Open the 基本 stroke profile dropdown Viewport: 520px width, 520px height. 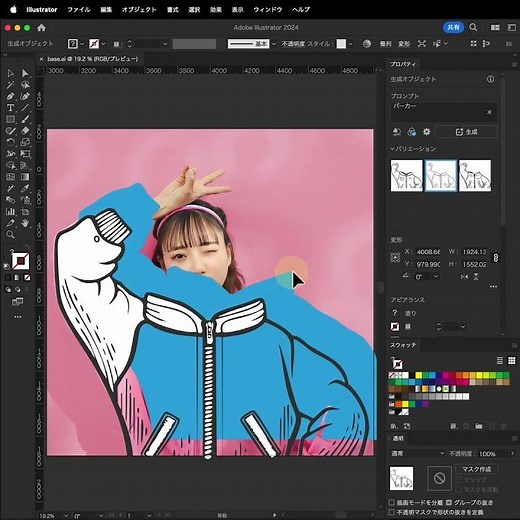click(x=274, y=44)
